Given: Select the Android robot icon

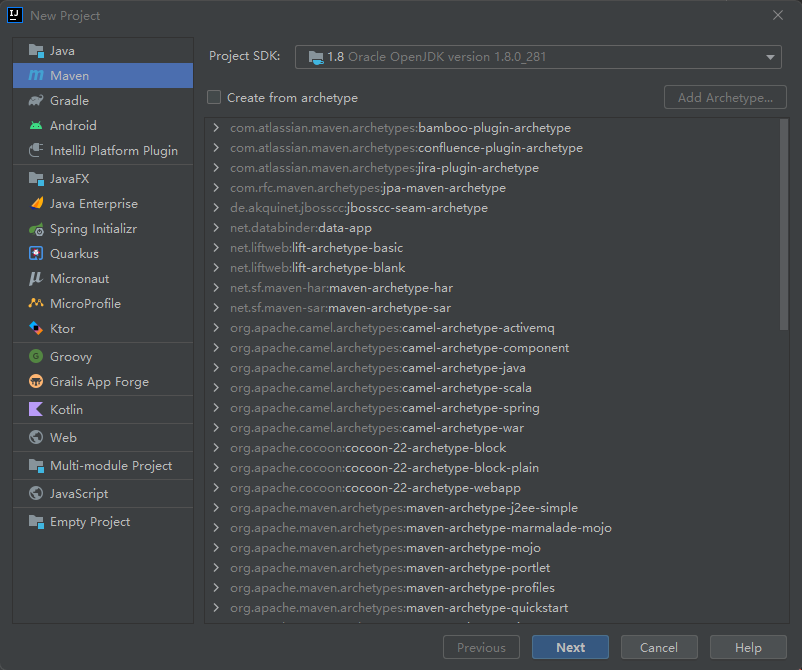Looking at the screenshot, I should [x=36, y=126].
